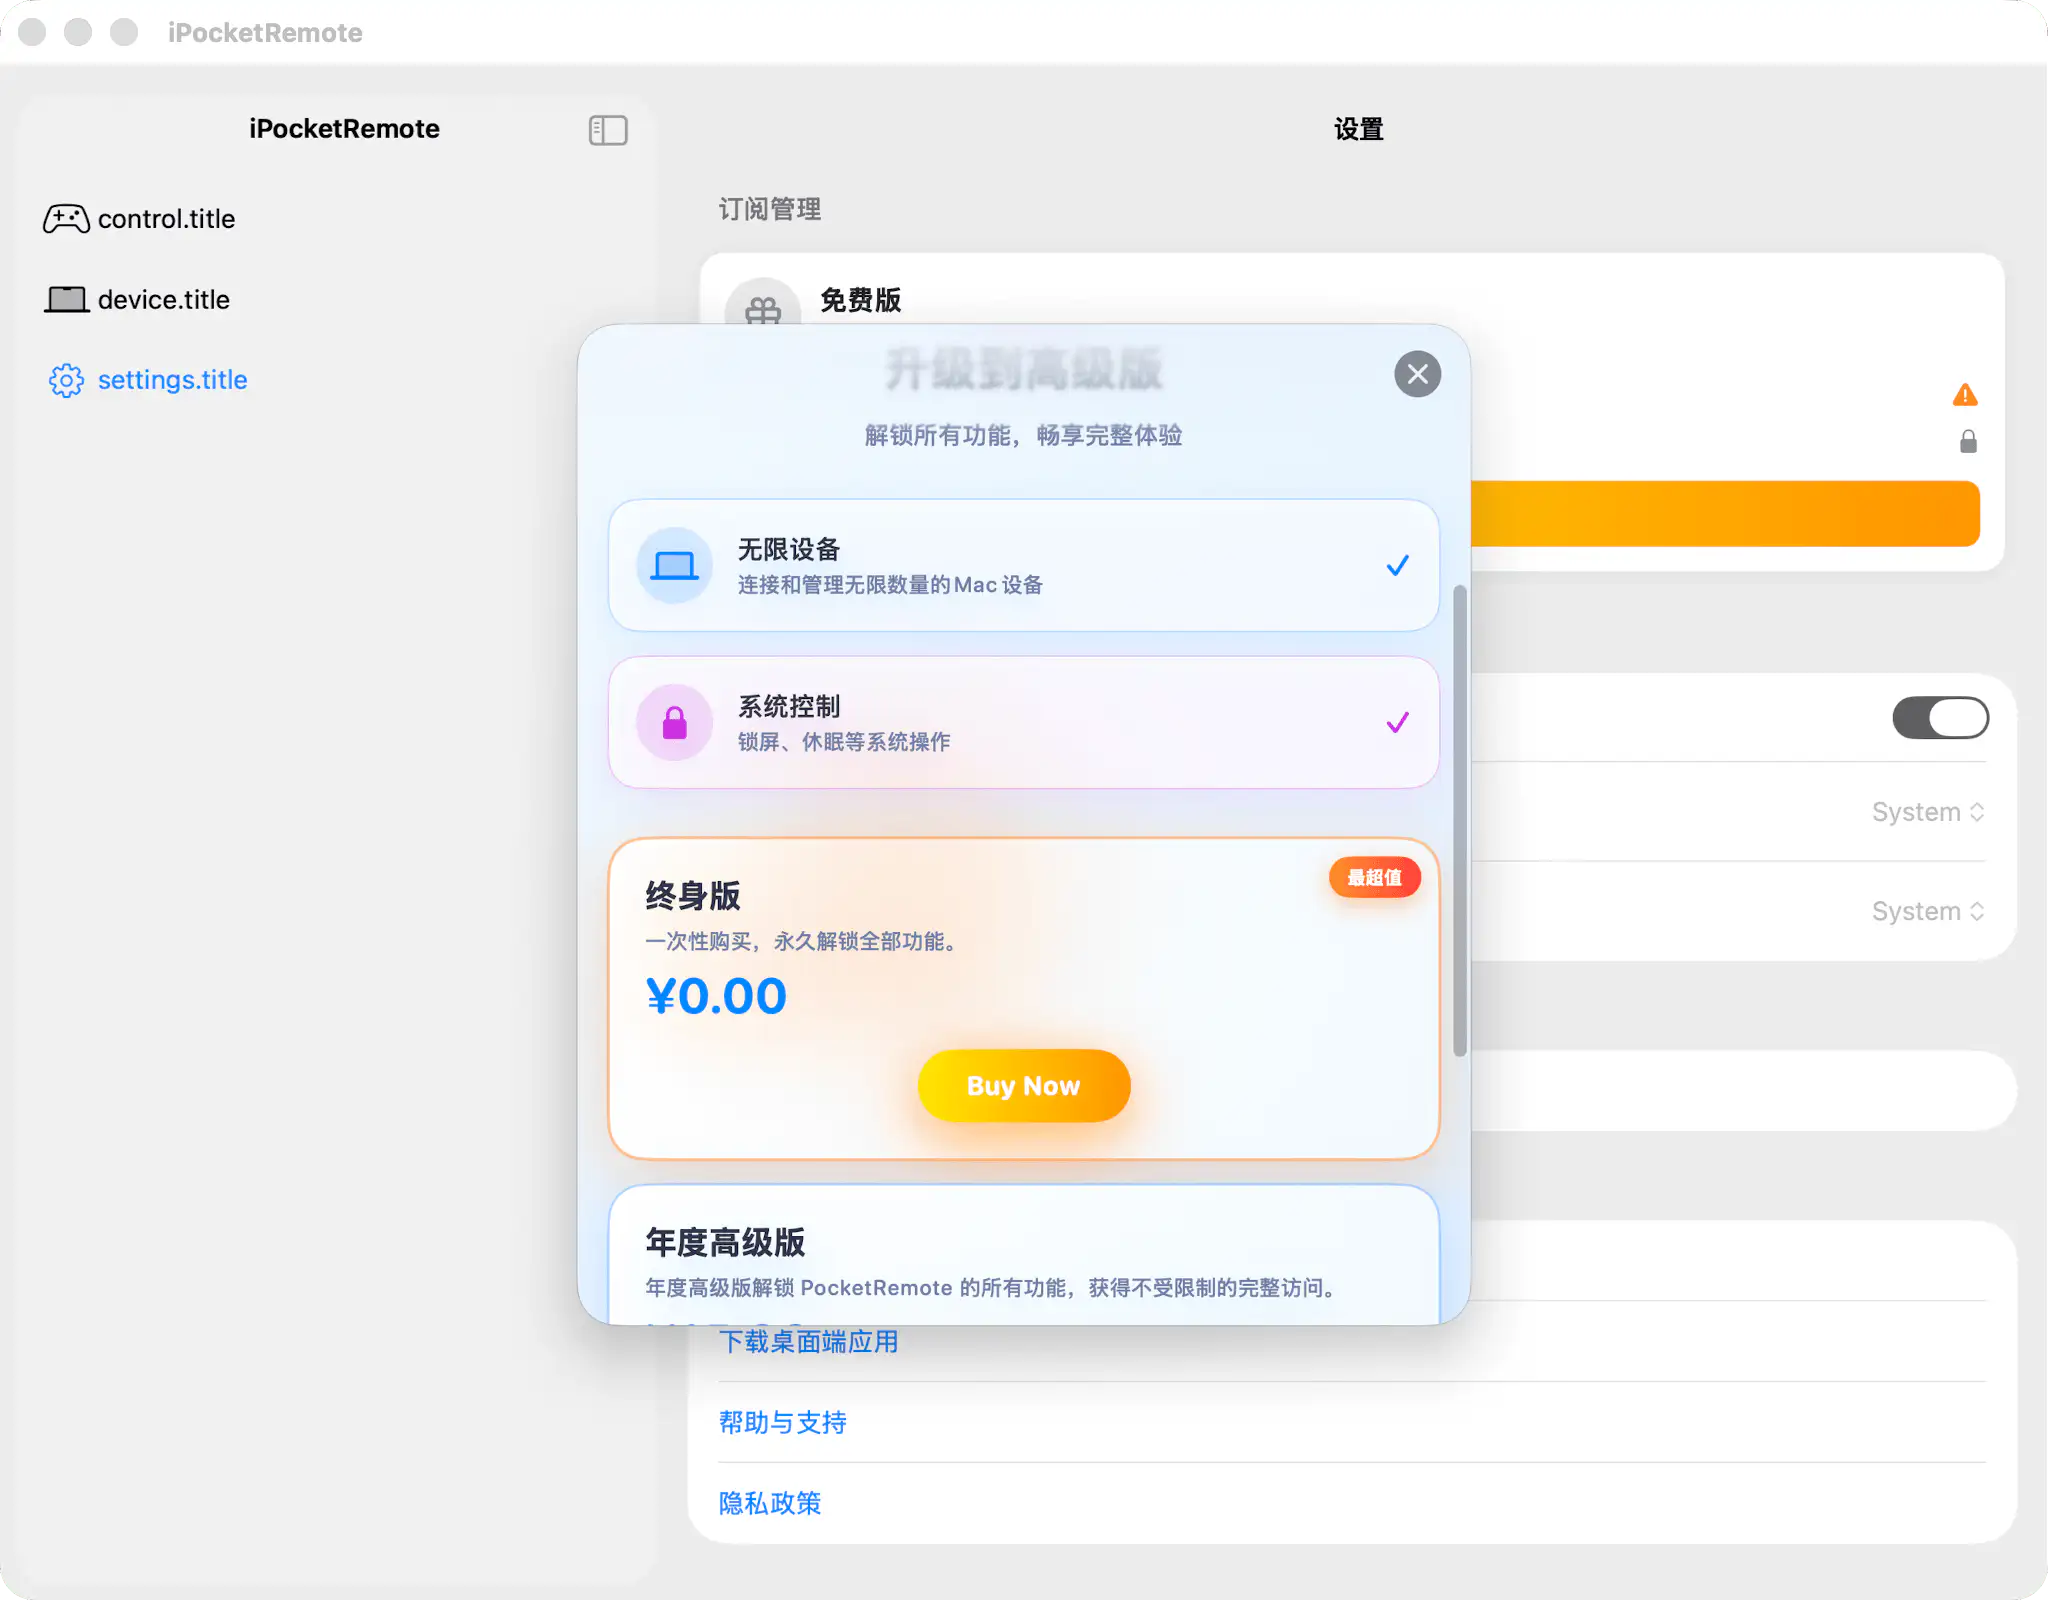Screen dimensions: 2048x1600
Task: Open the lower System dropdown
Action: [x=1925, y=910]
